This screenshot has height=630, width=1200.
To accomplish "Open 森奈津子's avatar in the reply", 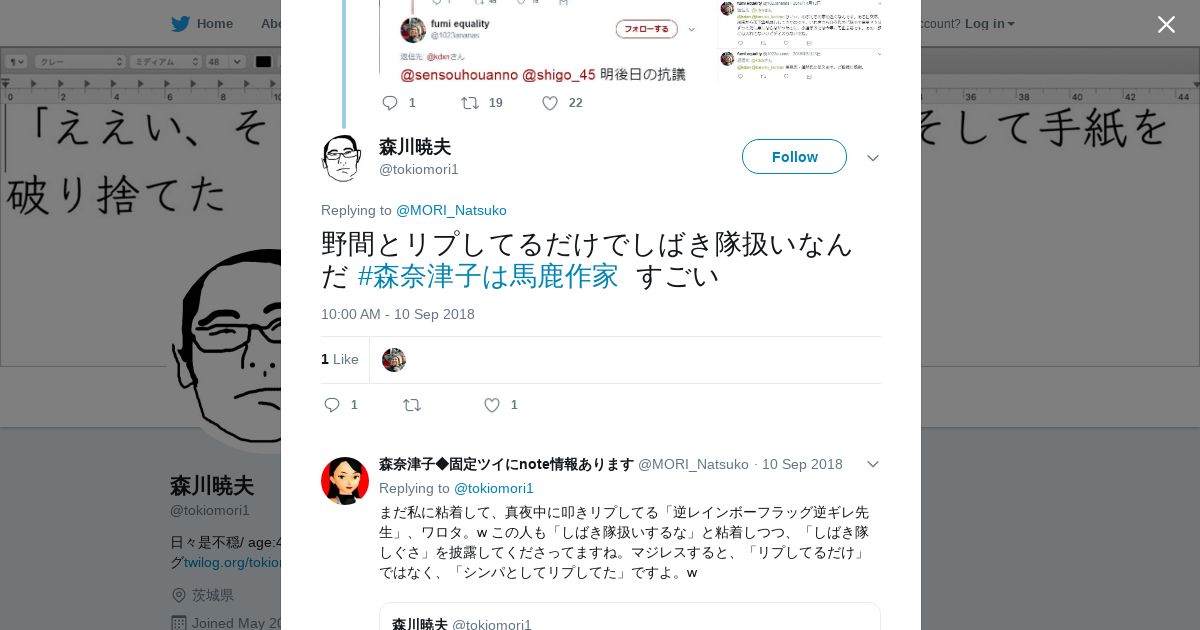I will click(x=345, y=481).
